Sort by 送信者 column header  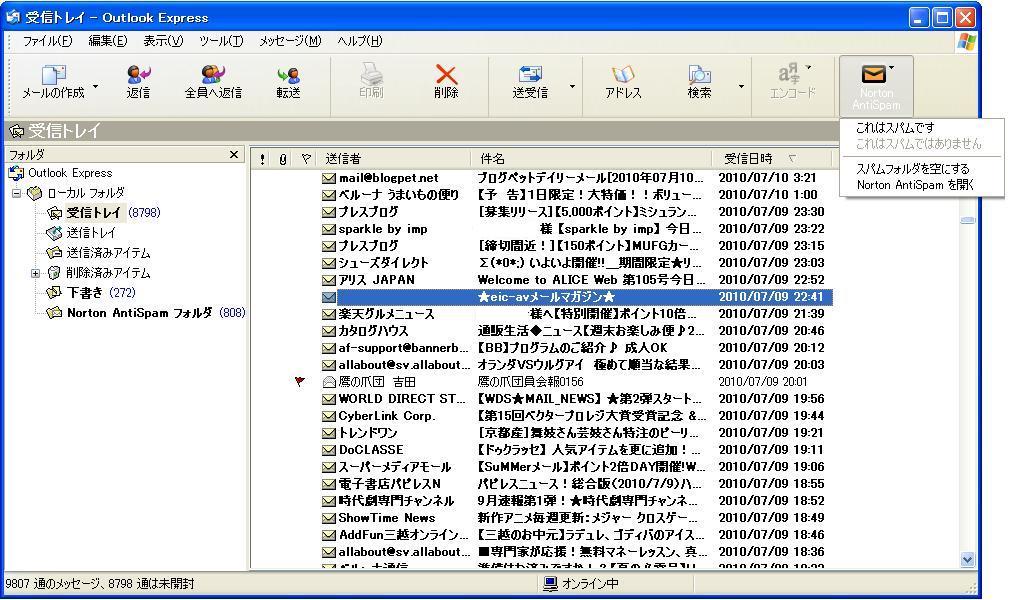pos(394,159)
